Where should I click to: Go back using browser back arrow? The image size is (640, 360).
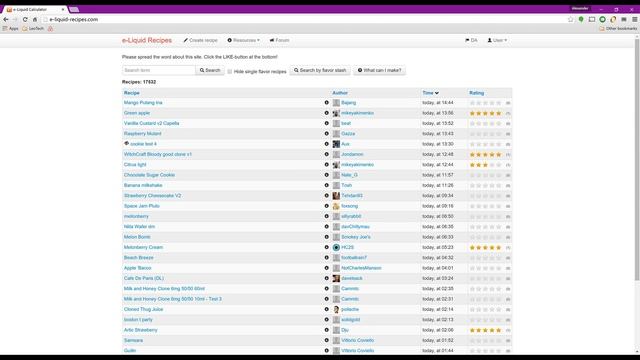(x=6, y=19)
